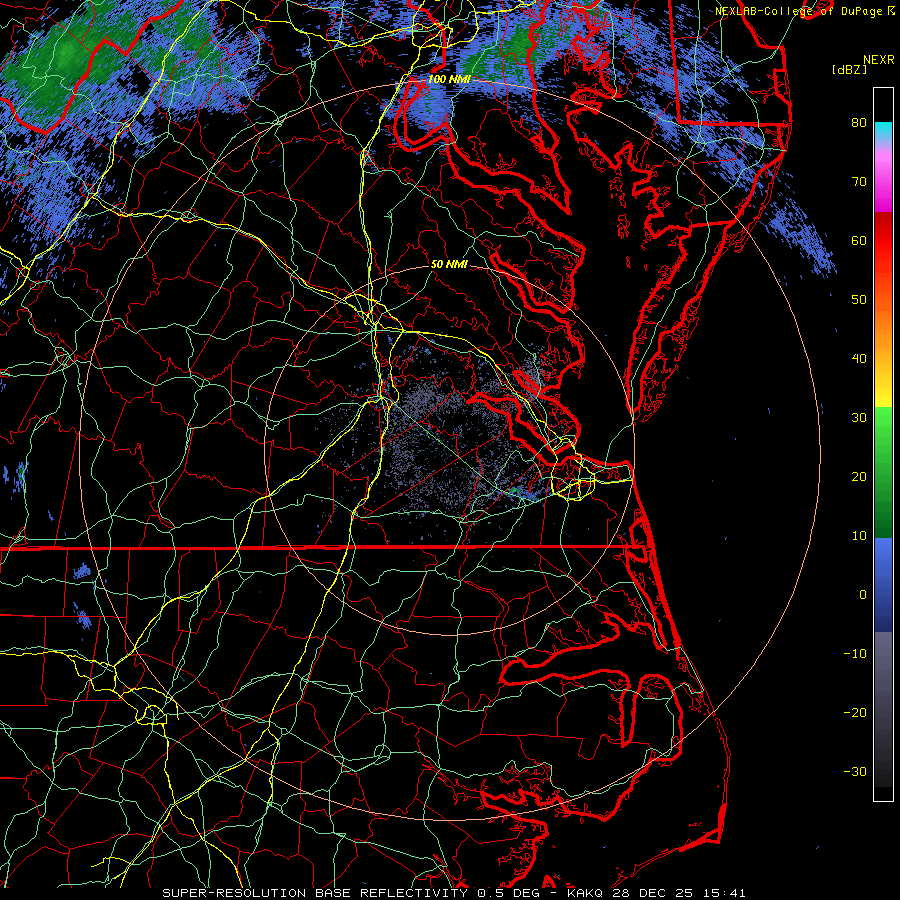Select the 10 value on the dBZ scale
Image resolution: width=900 pixels, height=900 pixels.
pos(859,536)
